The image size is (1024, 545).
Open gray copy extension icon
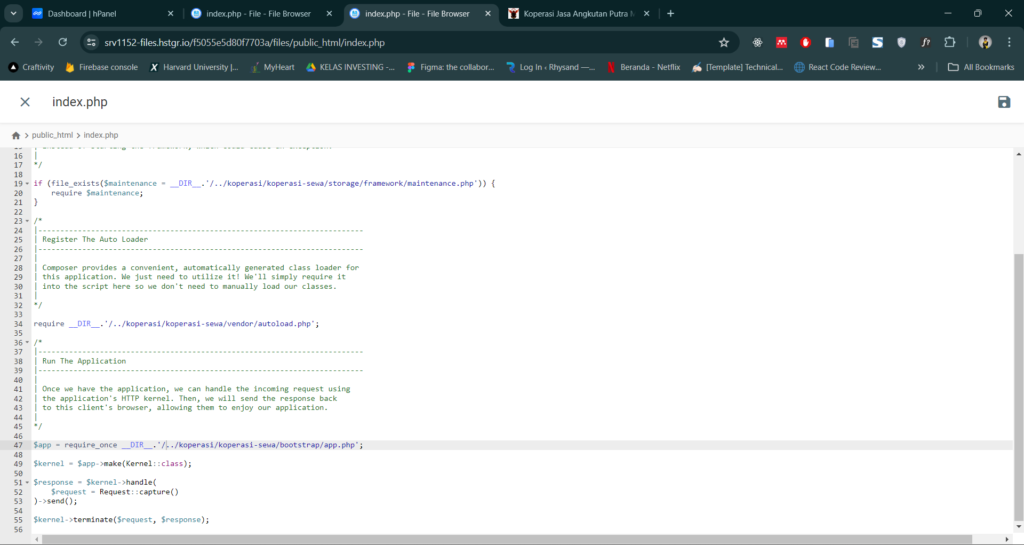coord(854,42)
